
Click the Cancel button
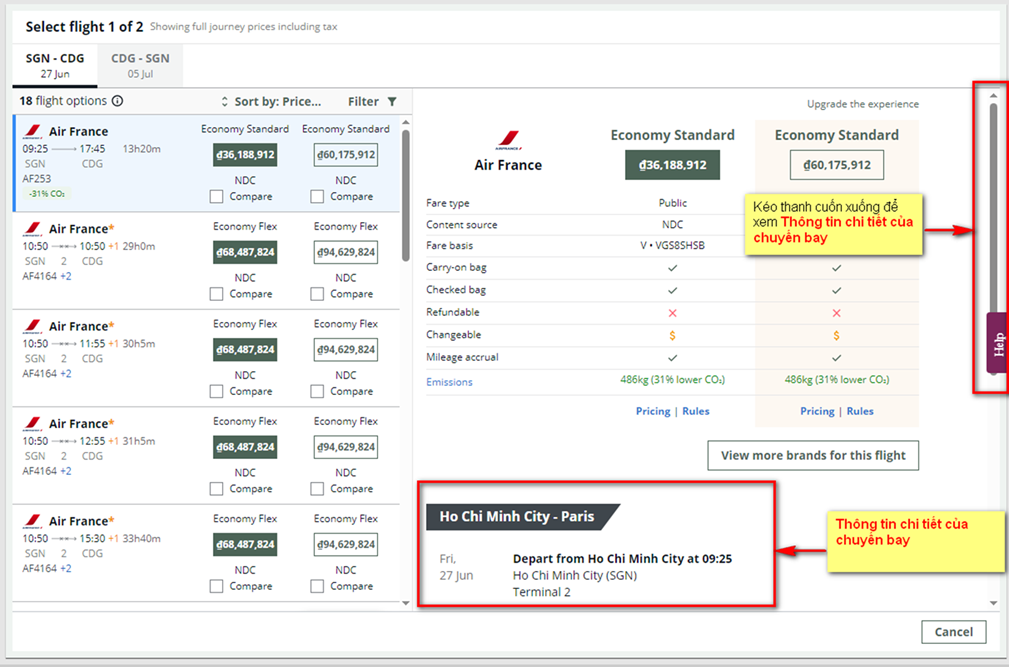[x=954, y=632]
